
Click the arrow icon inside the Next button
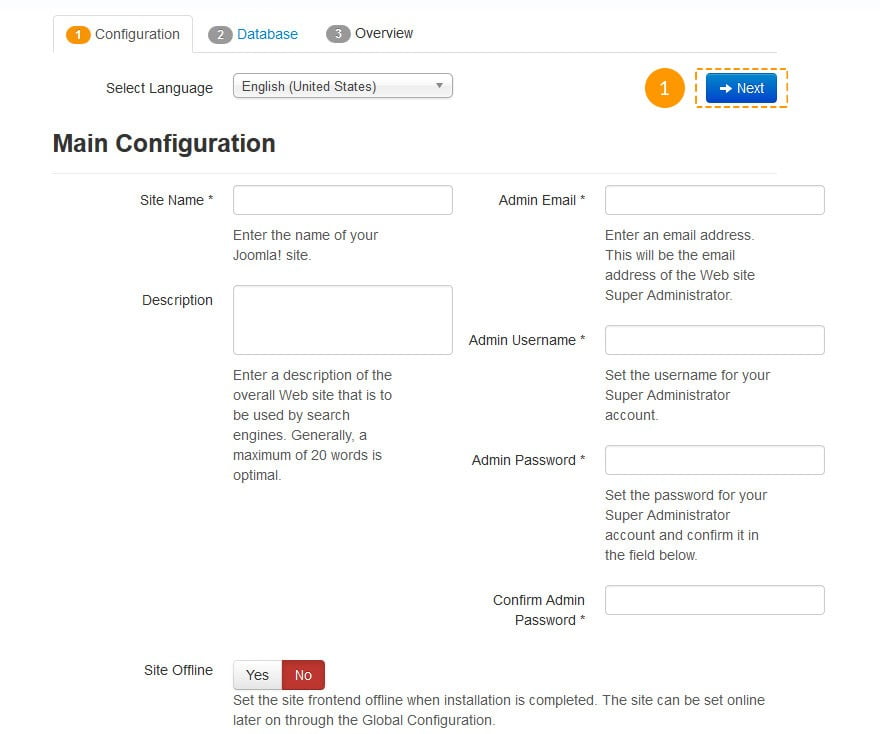(726, 88)
